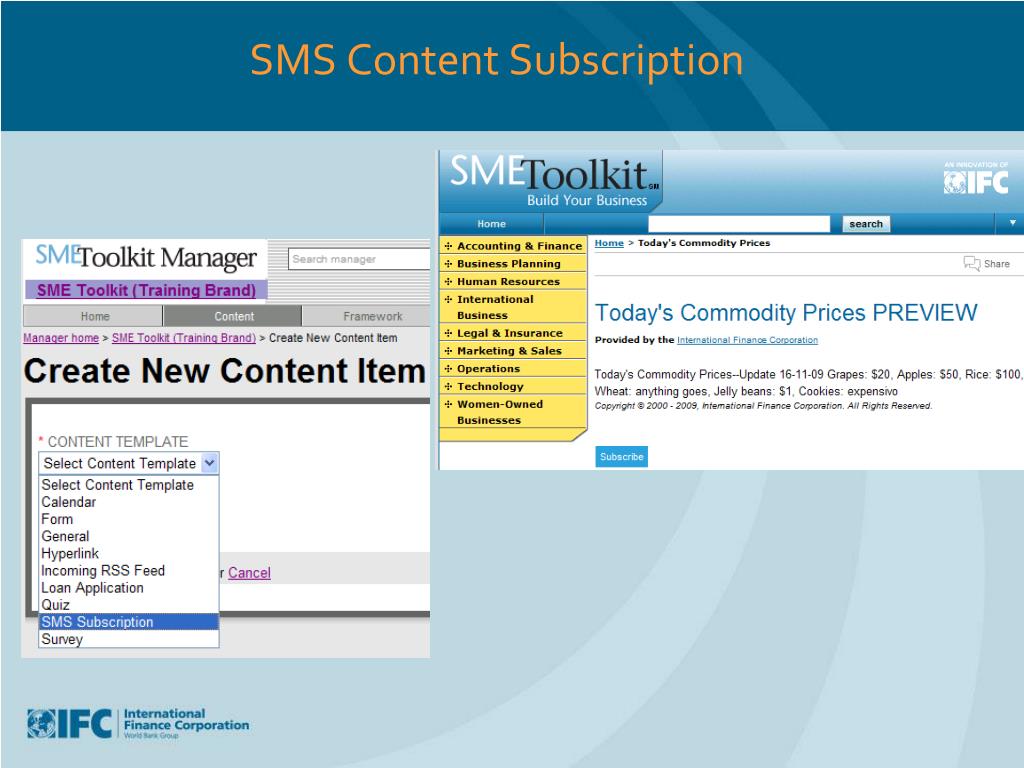Expand Human Resources category
Screen dimensions: 1024x768
[x=513, y=281]
